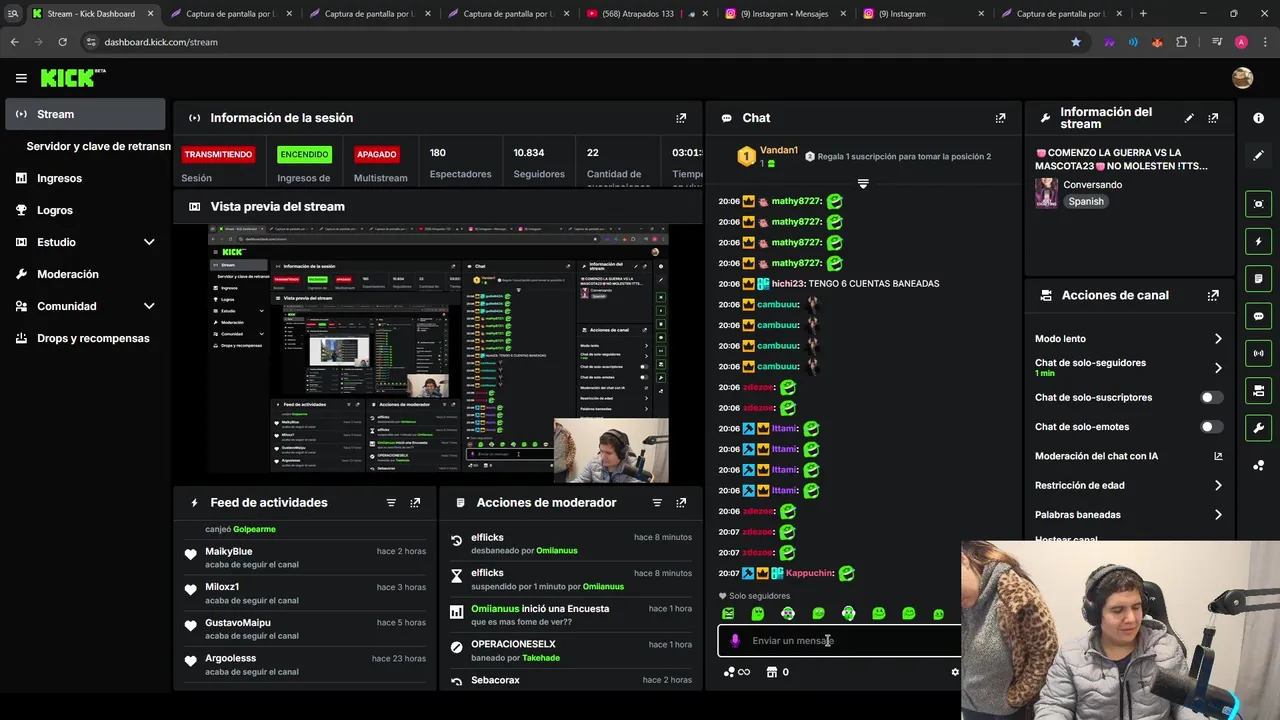Click the document icon in right sidebar
Viewport: 1280px width, 720px height.
(1258, 279)
